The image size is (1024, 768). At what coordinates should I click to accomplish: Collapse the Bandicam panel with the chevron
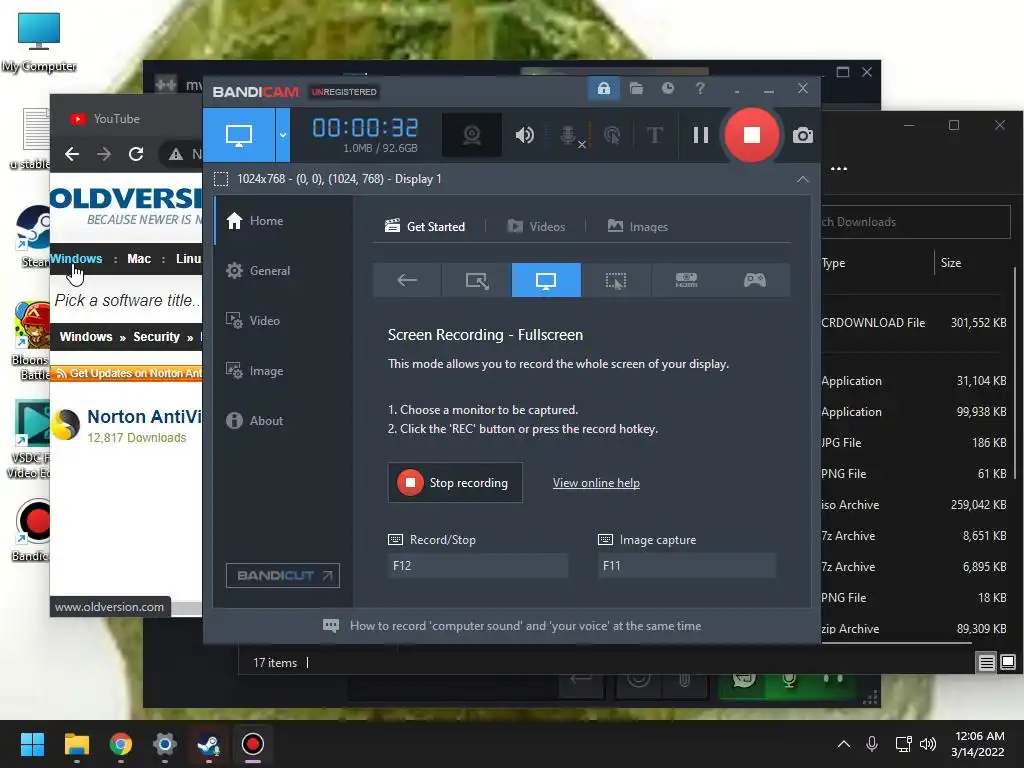pos(803,179)
